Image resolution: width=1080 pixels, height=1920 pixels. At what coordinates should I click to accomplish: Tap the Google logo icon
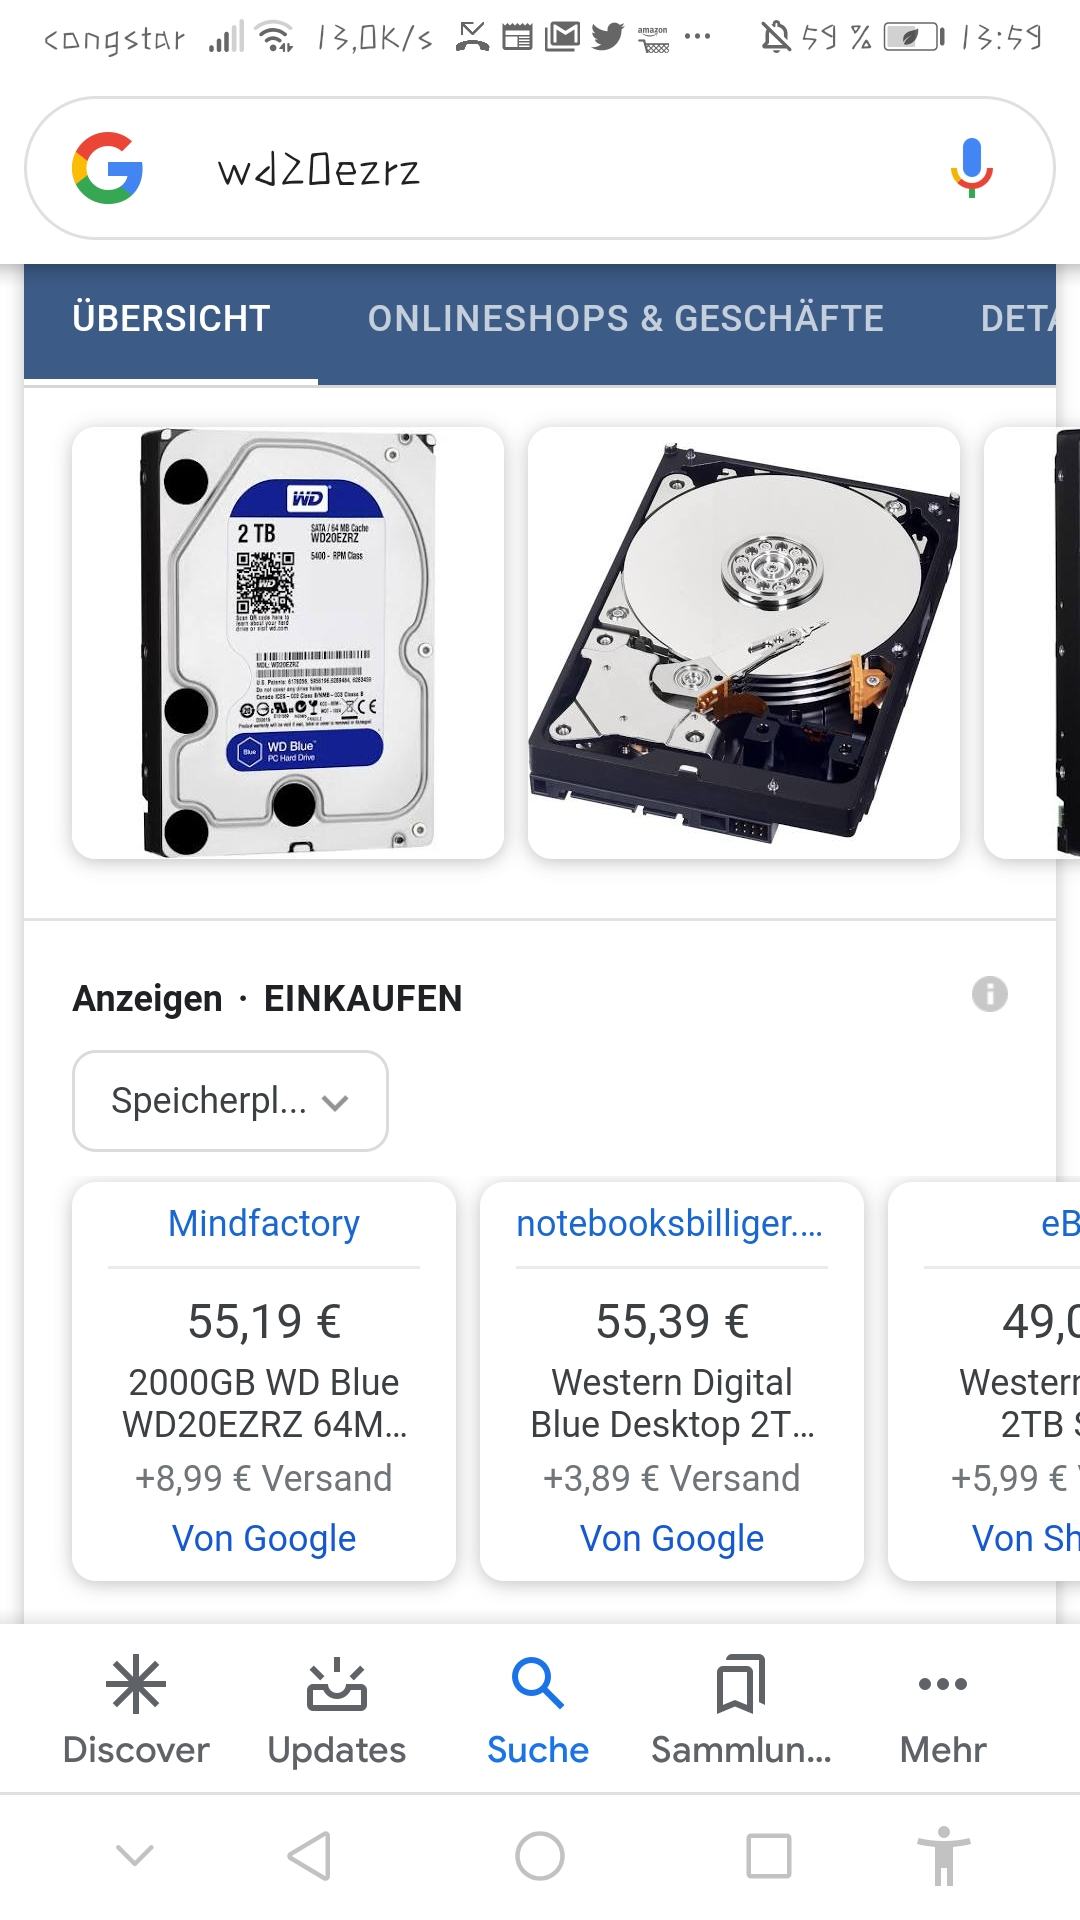[x=107, y=168]
